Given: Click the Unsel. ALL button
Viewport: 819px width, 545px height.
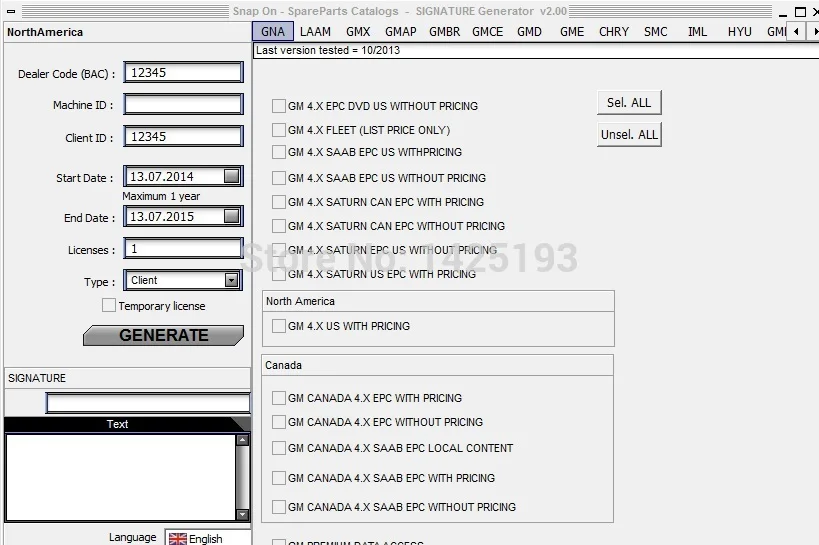Looking at the screenshot, I should pyautogui.click(x=629, y=134).
